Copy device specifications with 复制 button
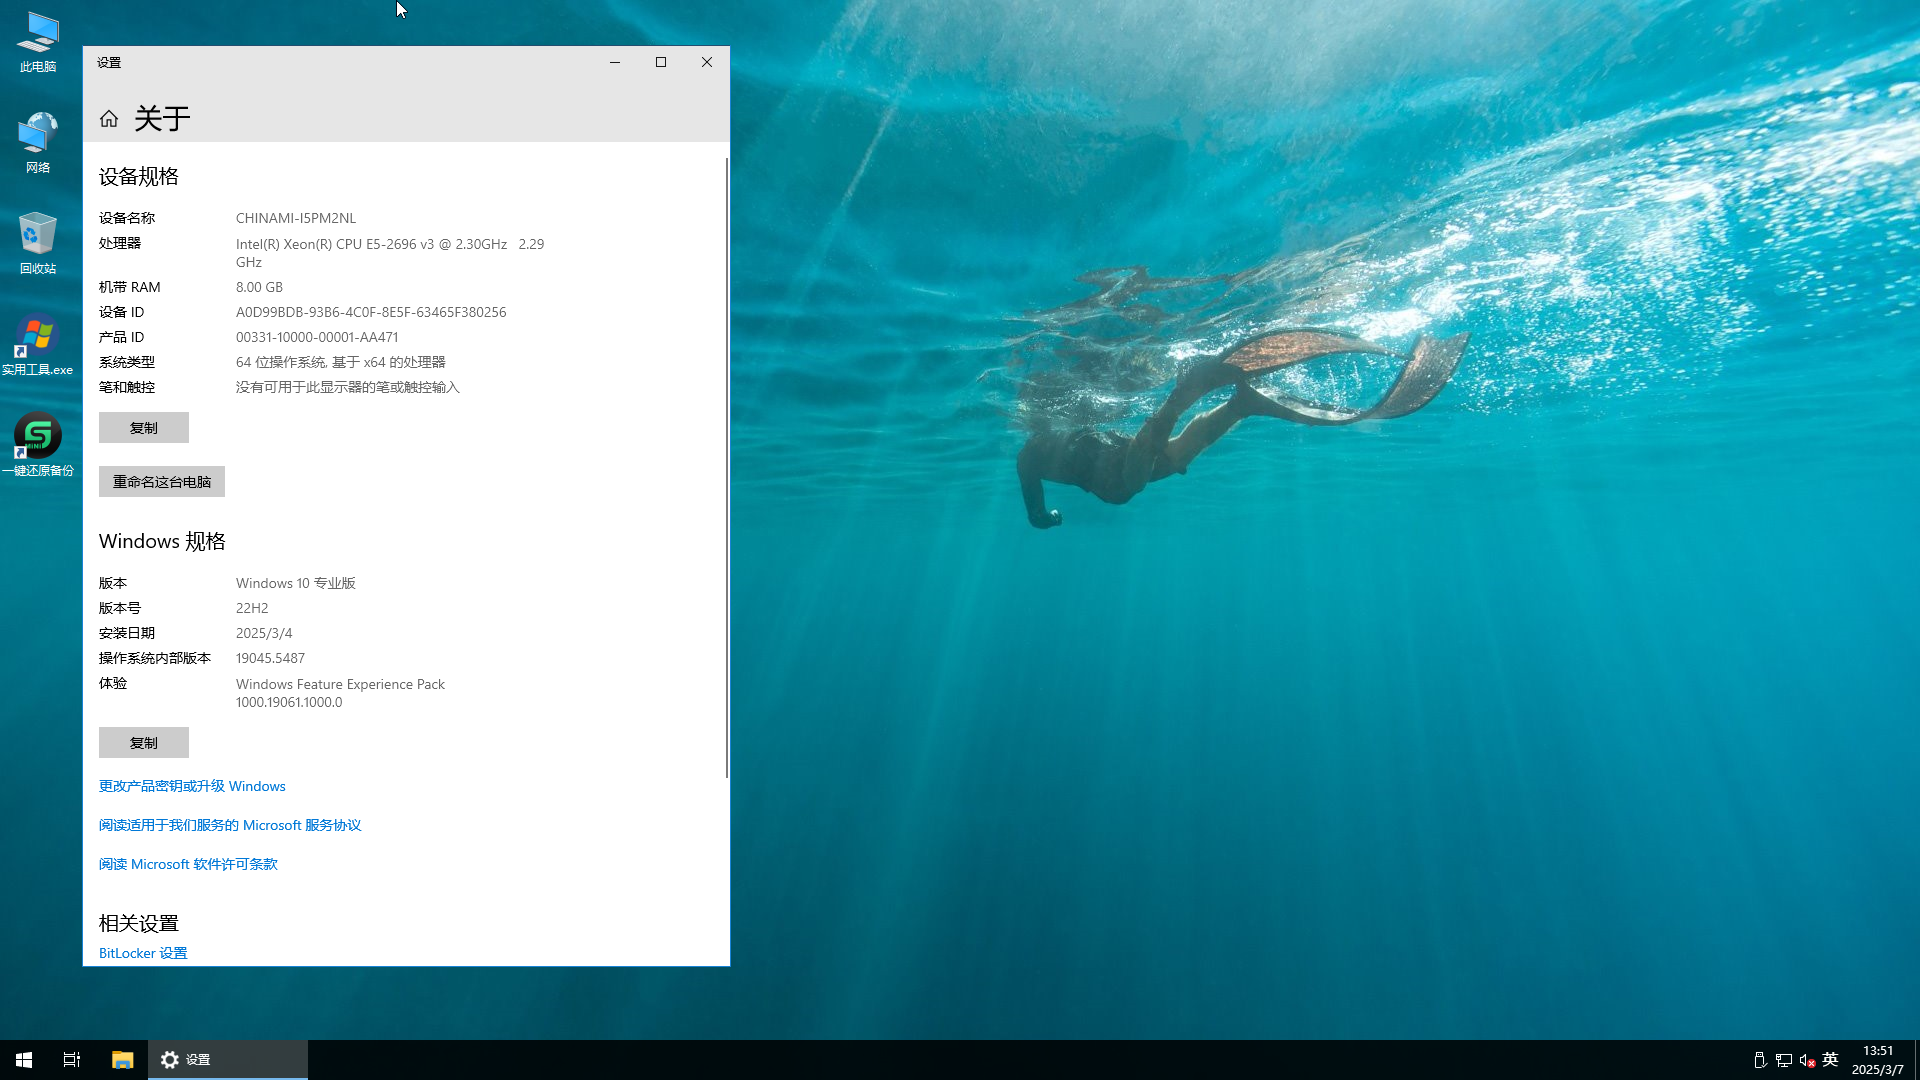 pos(144,428)
